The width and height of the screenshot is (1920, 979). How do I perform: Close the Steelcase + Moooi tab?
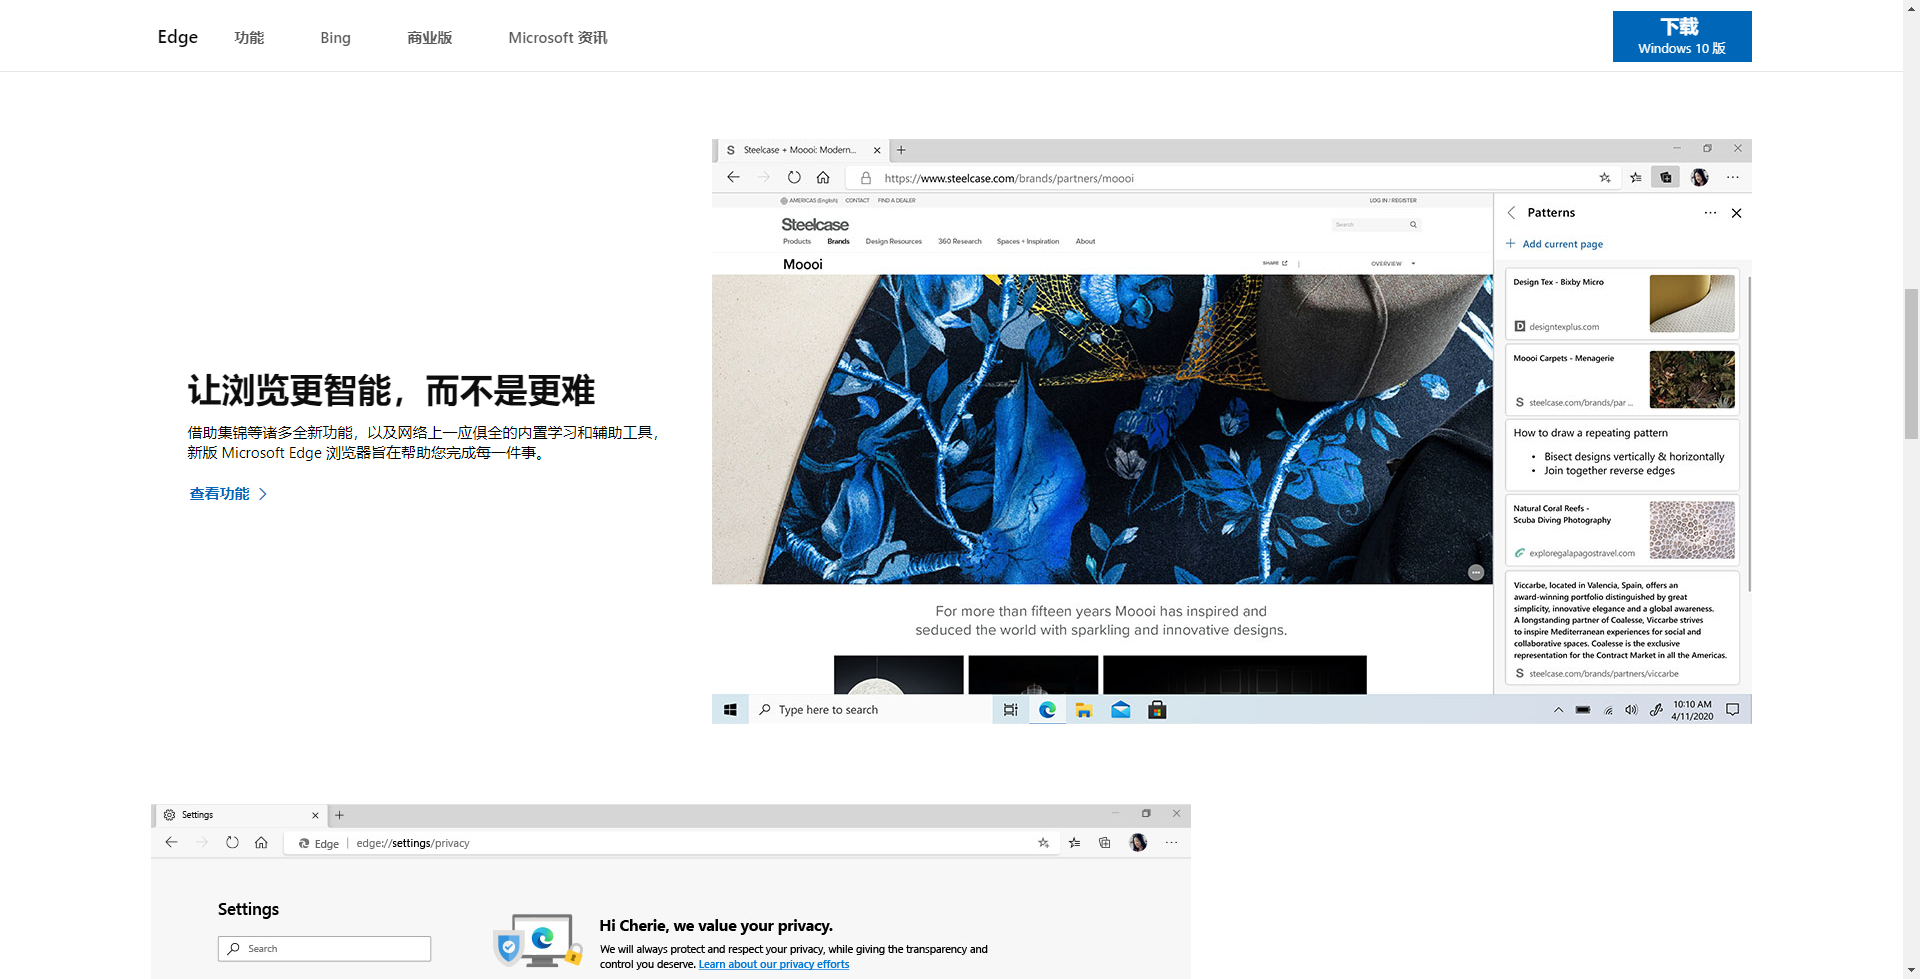[877, 150]
